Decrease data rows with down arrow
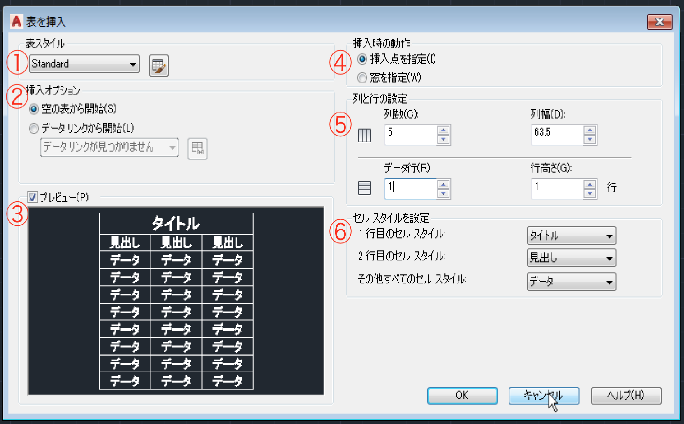 tap(443, 194)
